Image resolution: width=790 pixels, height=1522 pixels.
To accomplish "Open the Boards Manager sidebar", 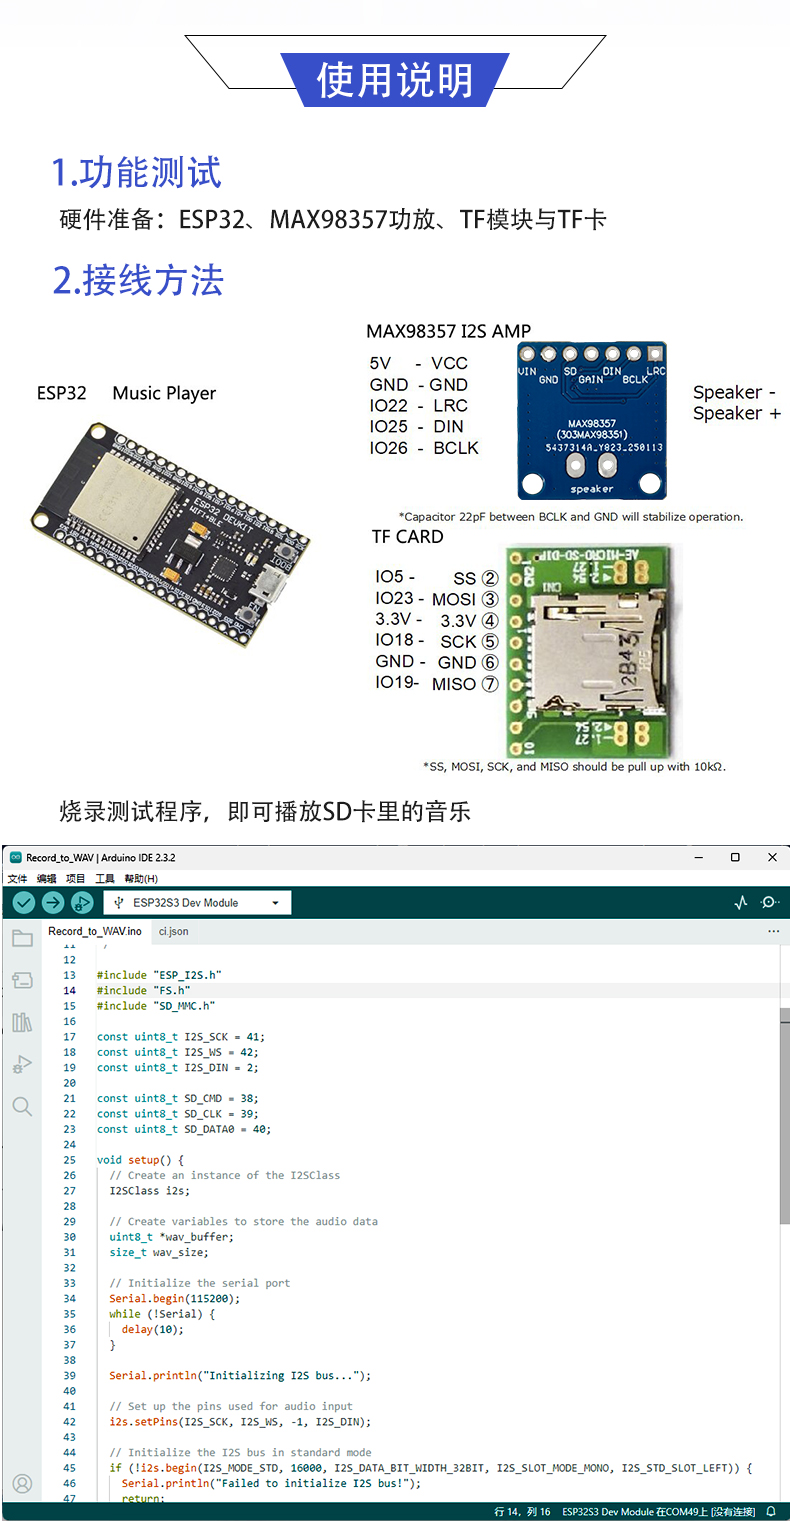I will pyautogui.click(x=22, y=980).
